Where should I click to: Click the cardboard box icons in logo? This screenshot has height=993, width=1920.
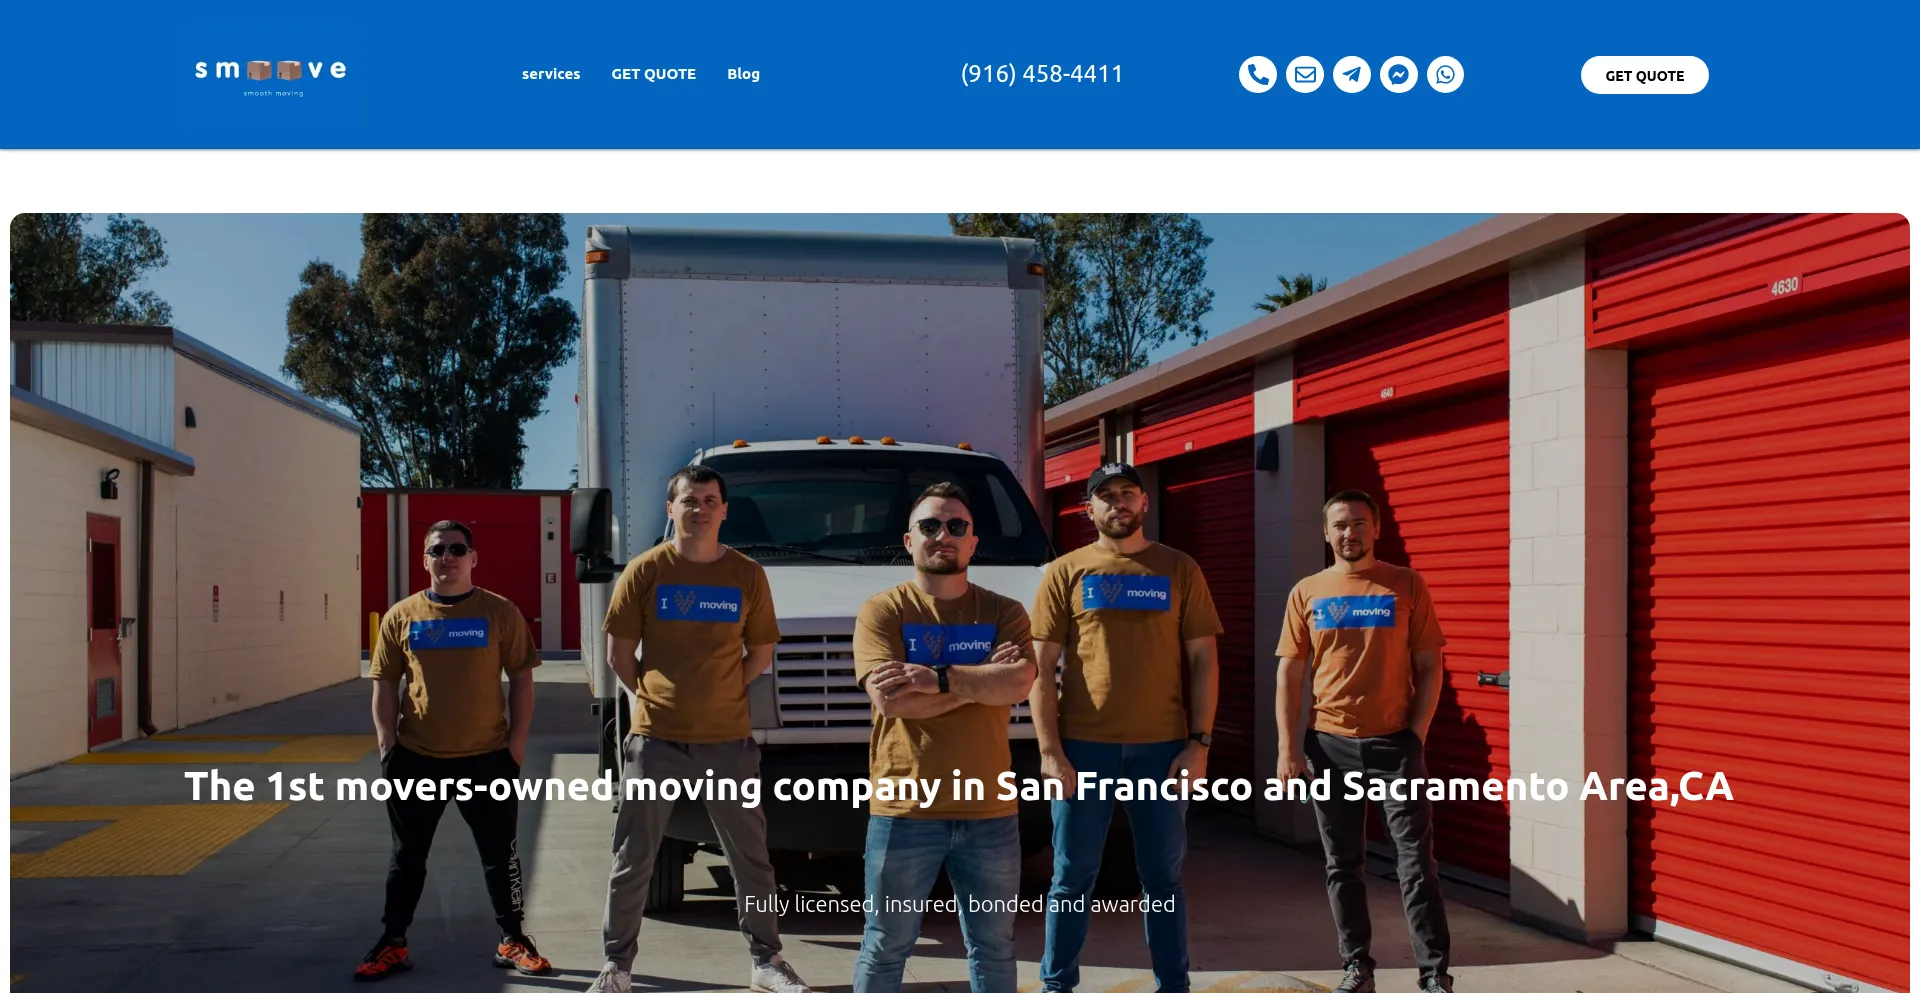tap(274, 70)
